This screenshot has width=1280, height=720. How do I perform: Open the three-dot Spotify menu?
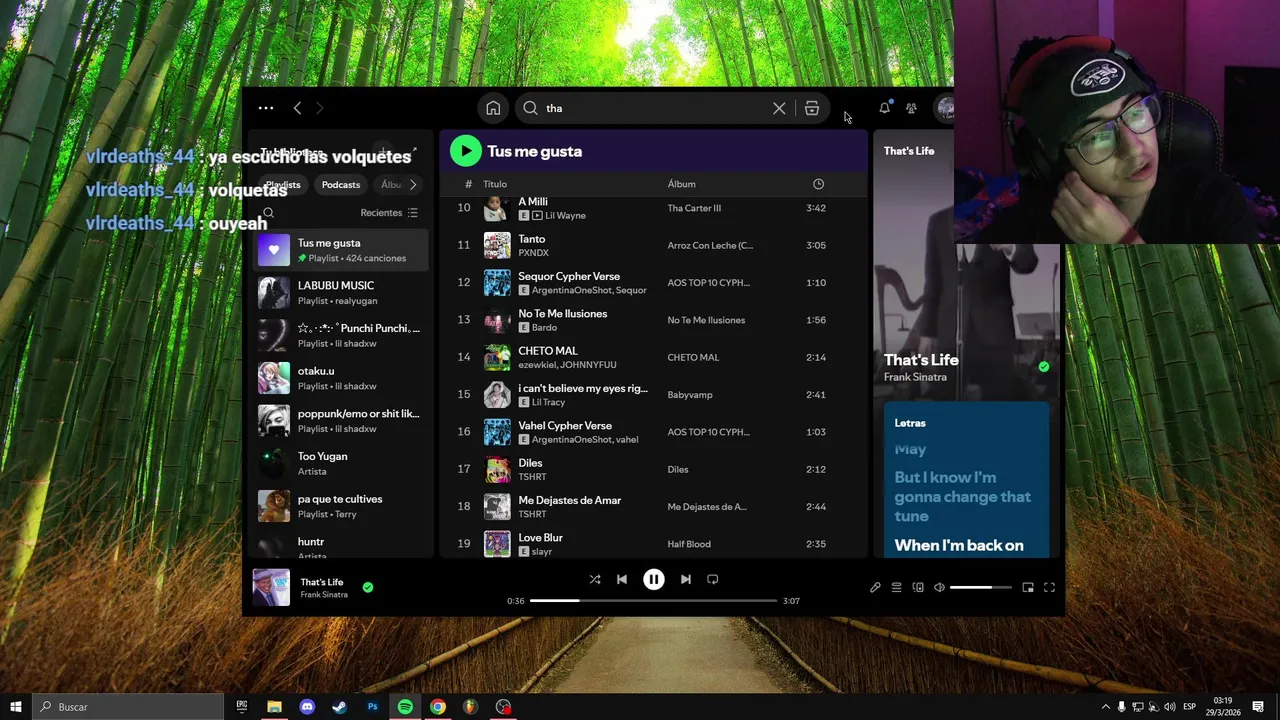(x=266, y=108)
